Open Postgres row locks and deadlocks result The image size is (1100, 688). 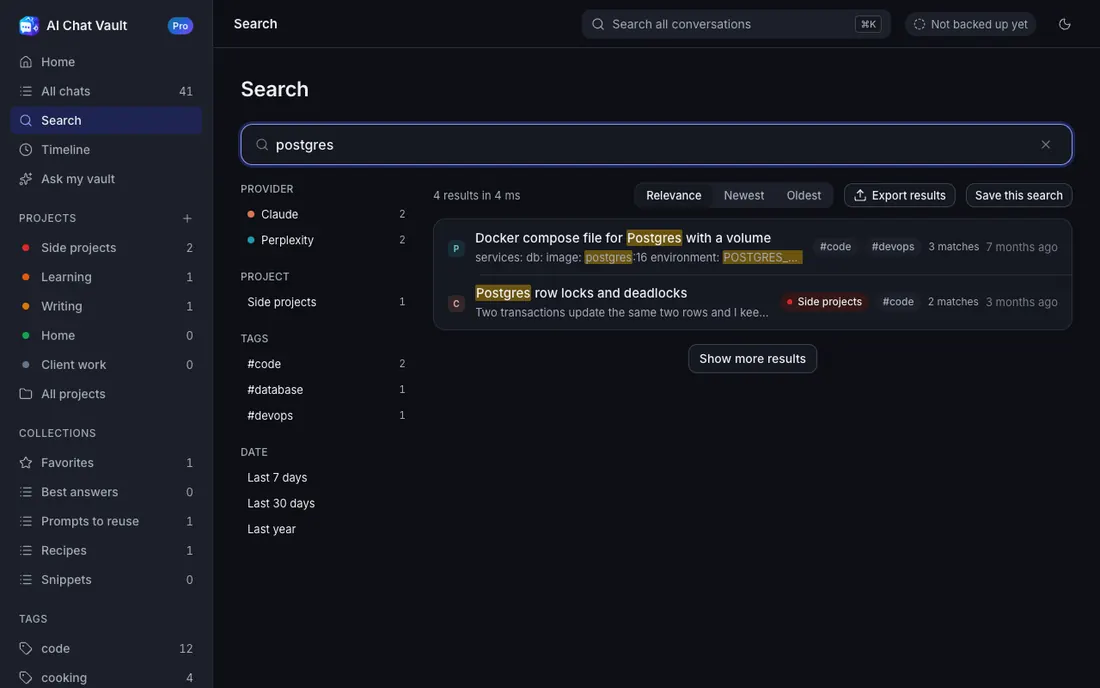click(x=752, y=302)
